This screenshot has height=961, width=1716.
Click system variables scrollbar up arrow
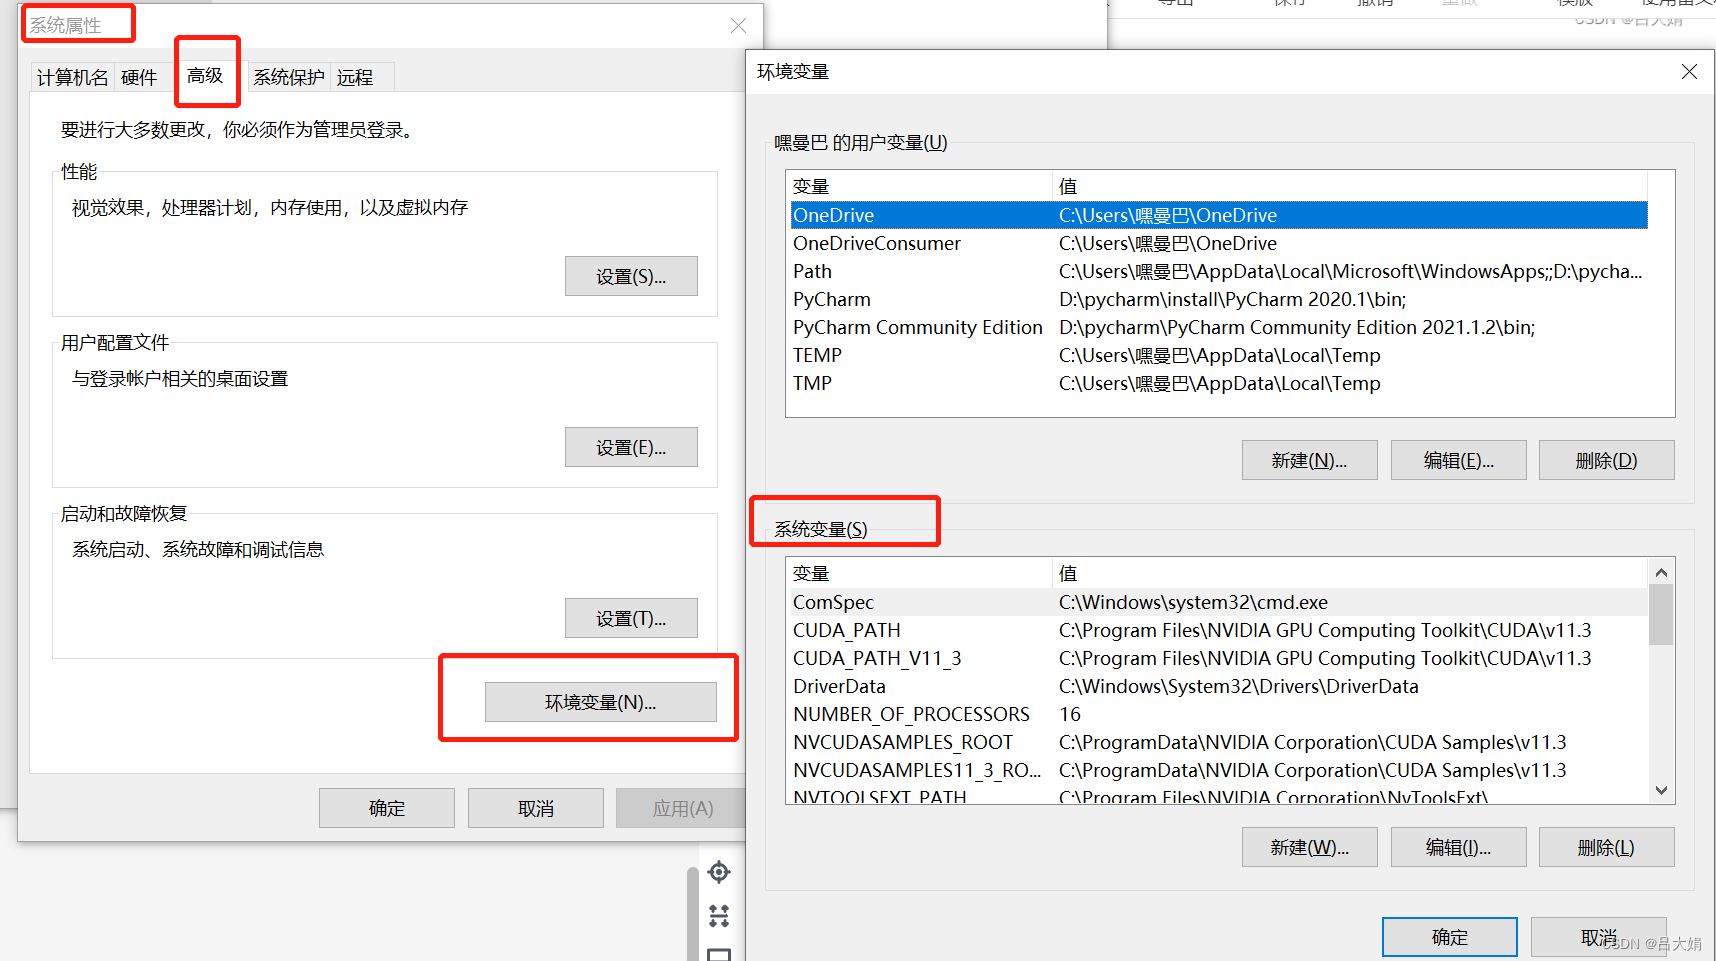(x=1661, y=572)
